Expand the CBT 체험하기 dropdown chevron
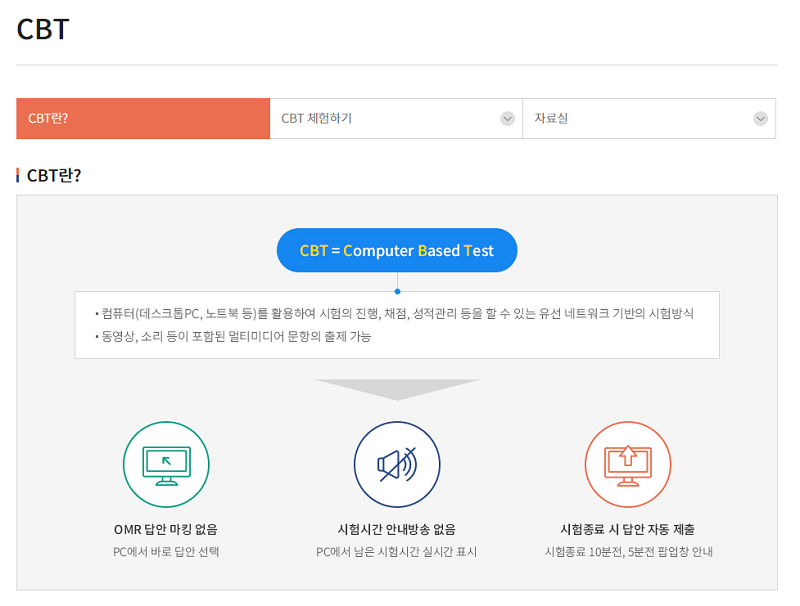The image size is (800, 606). (x=507, y=119)
